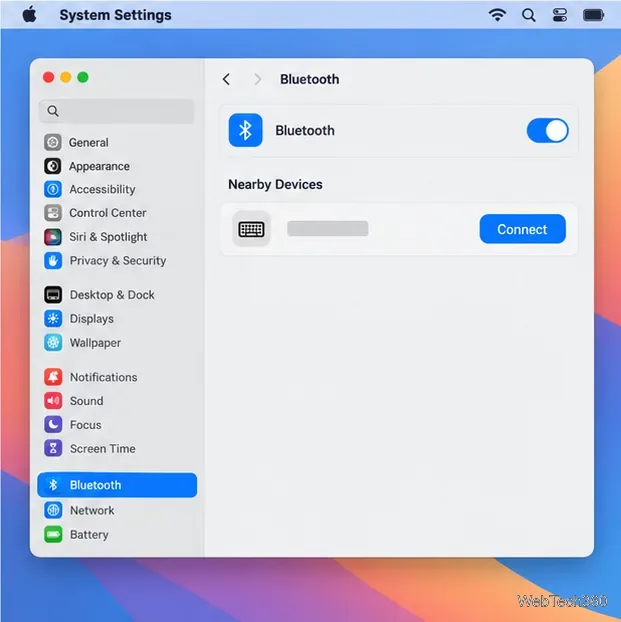The width and height of the screenshot is (621, 622).
Task: Click the Sound speaker icon
Action: coord(53,401)
